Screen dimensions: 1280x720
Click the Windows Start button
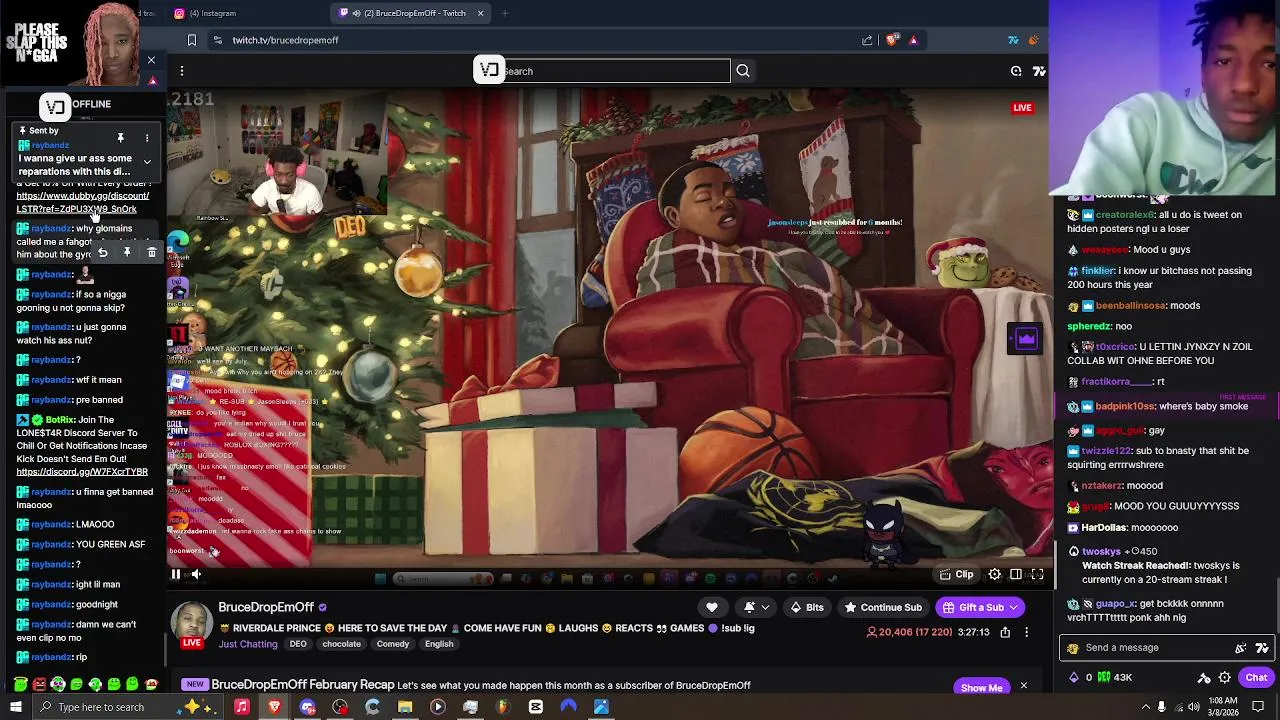[15, 707]
